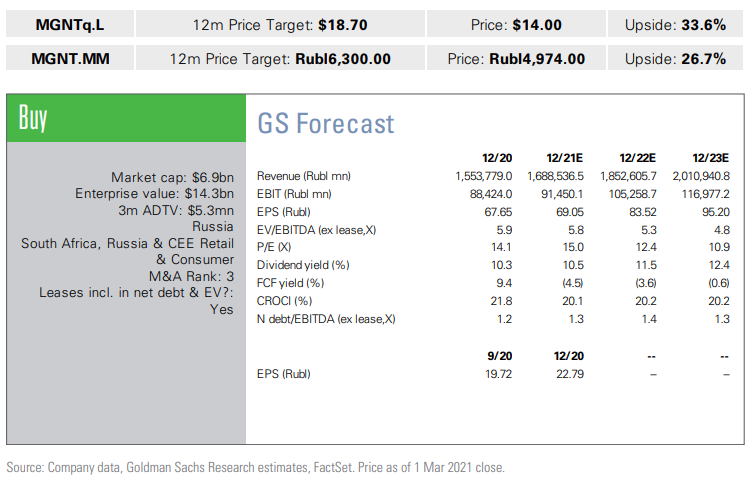The width and height of the screenshot is (752, 484).
Task: Select the 12/21E column header
Action: [567, 158]
